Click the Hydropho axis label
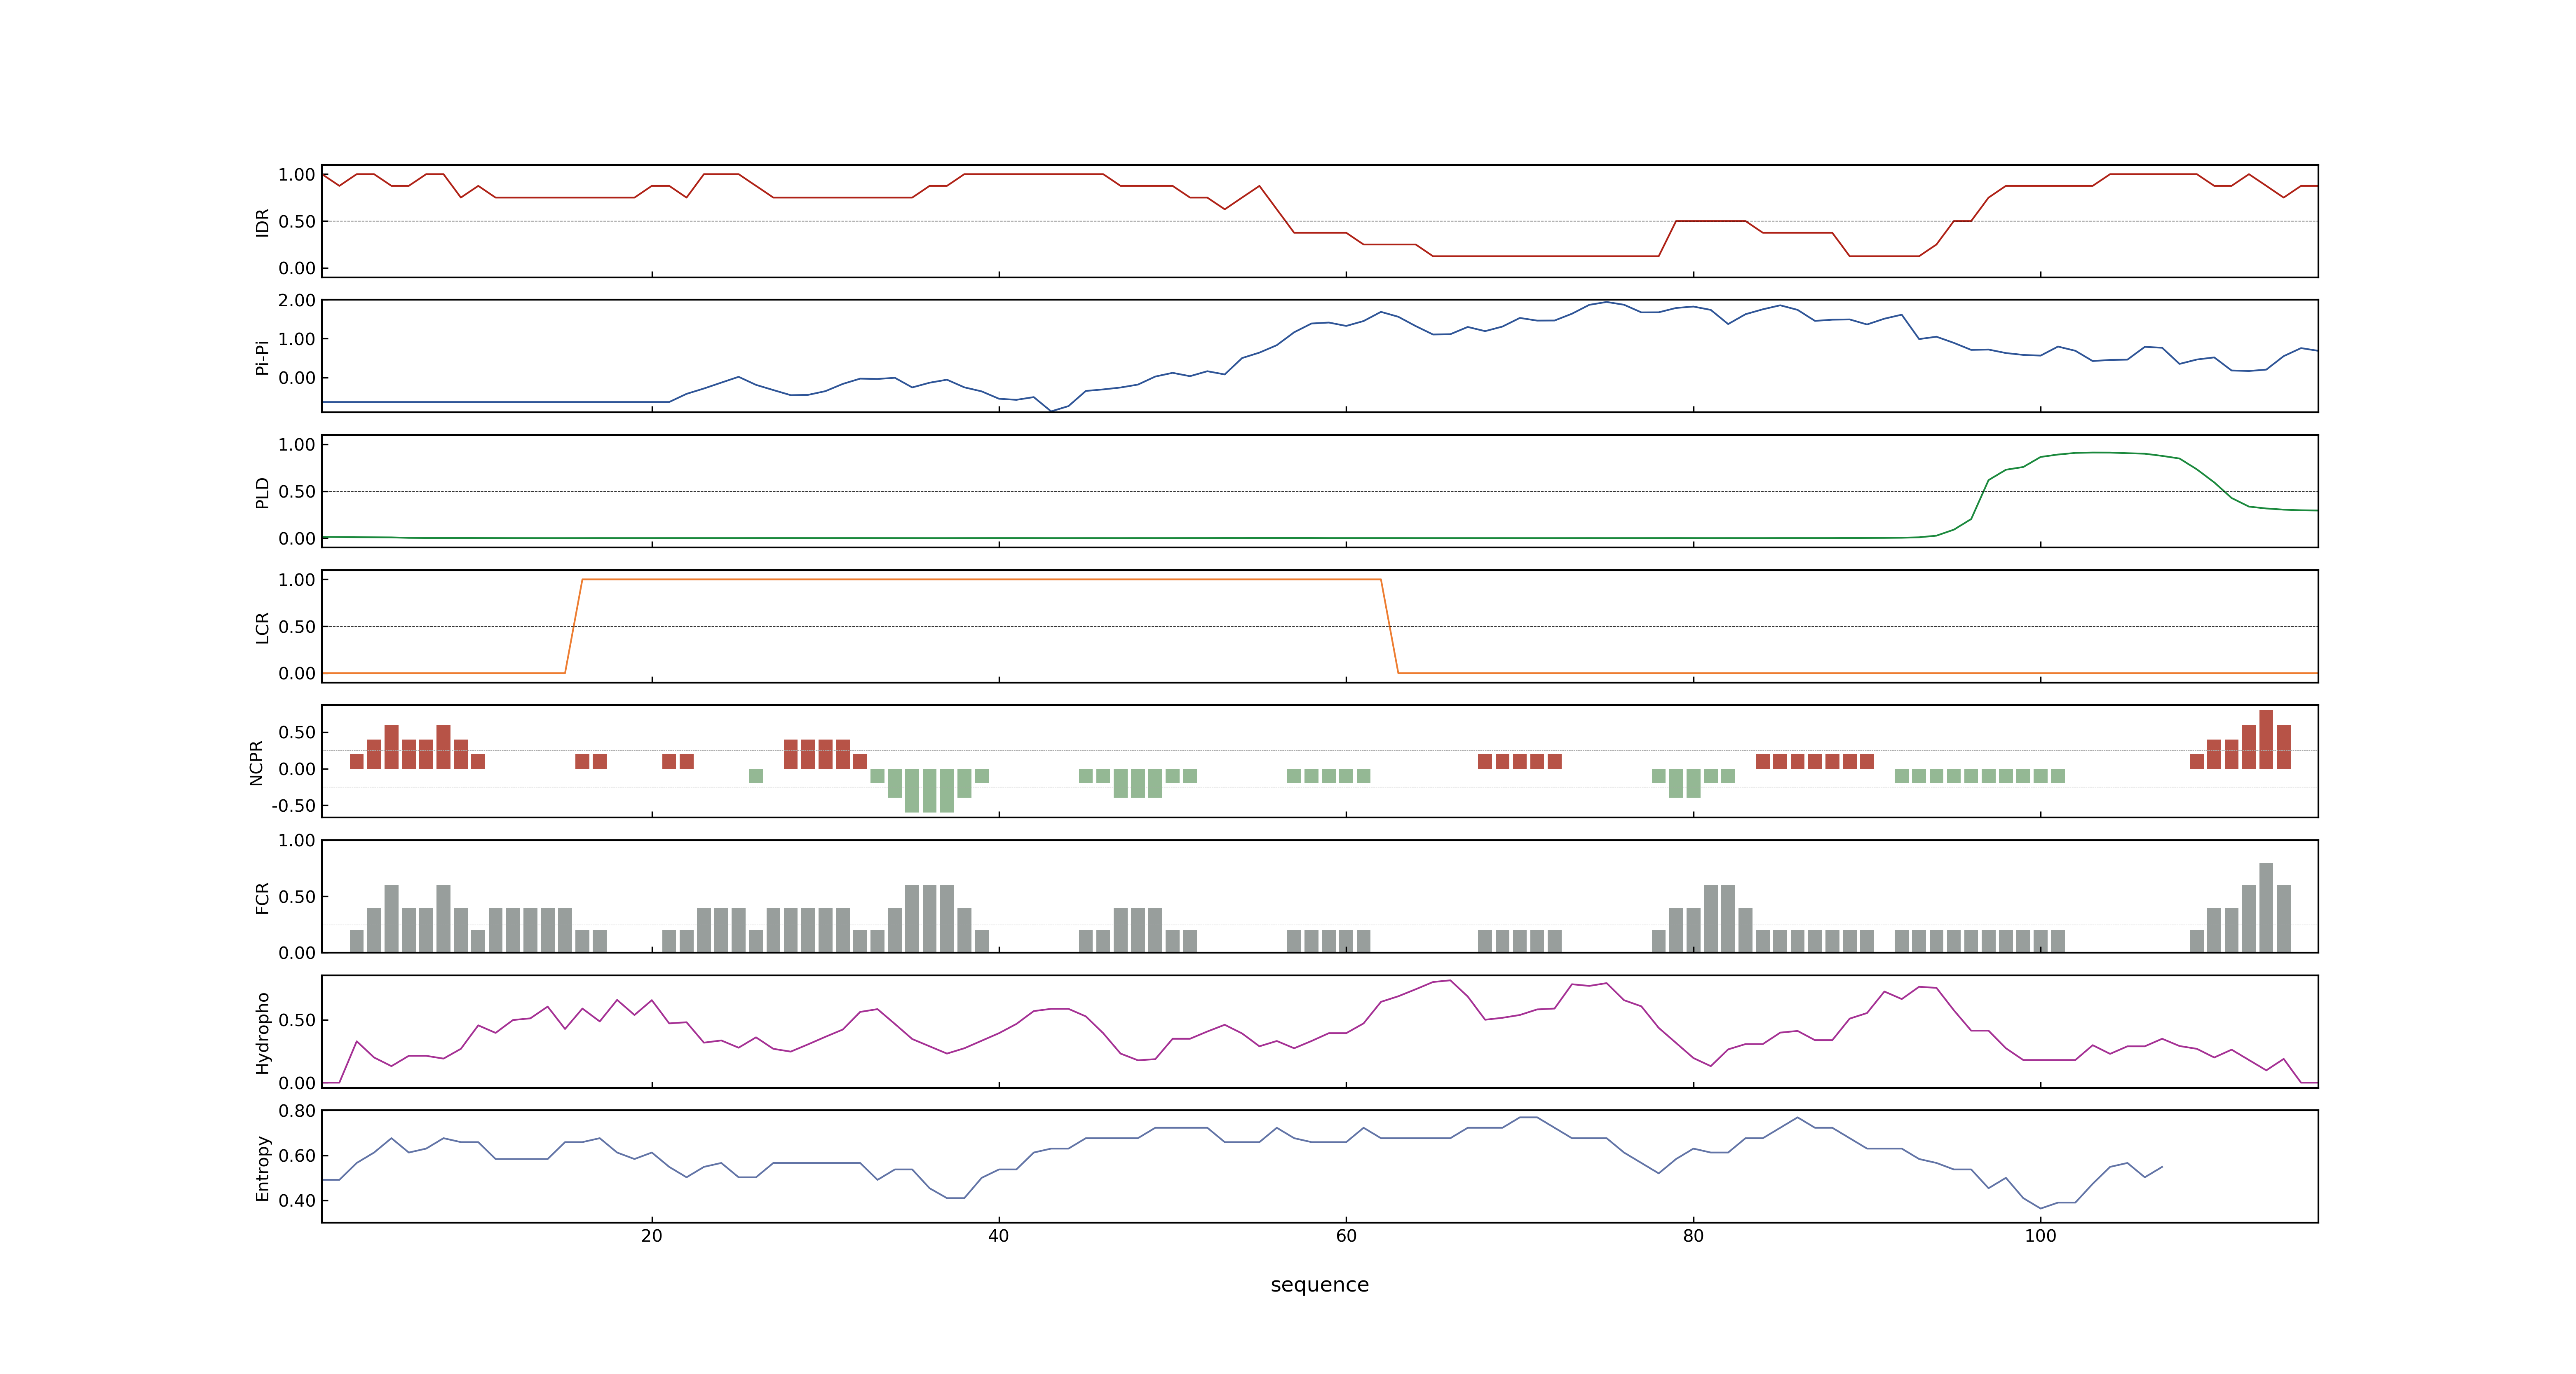The width and height of the screenshot is (2576, 1374). pos(263,1033)
